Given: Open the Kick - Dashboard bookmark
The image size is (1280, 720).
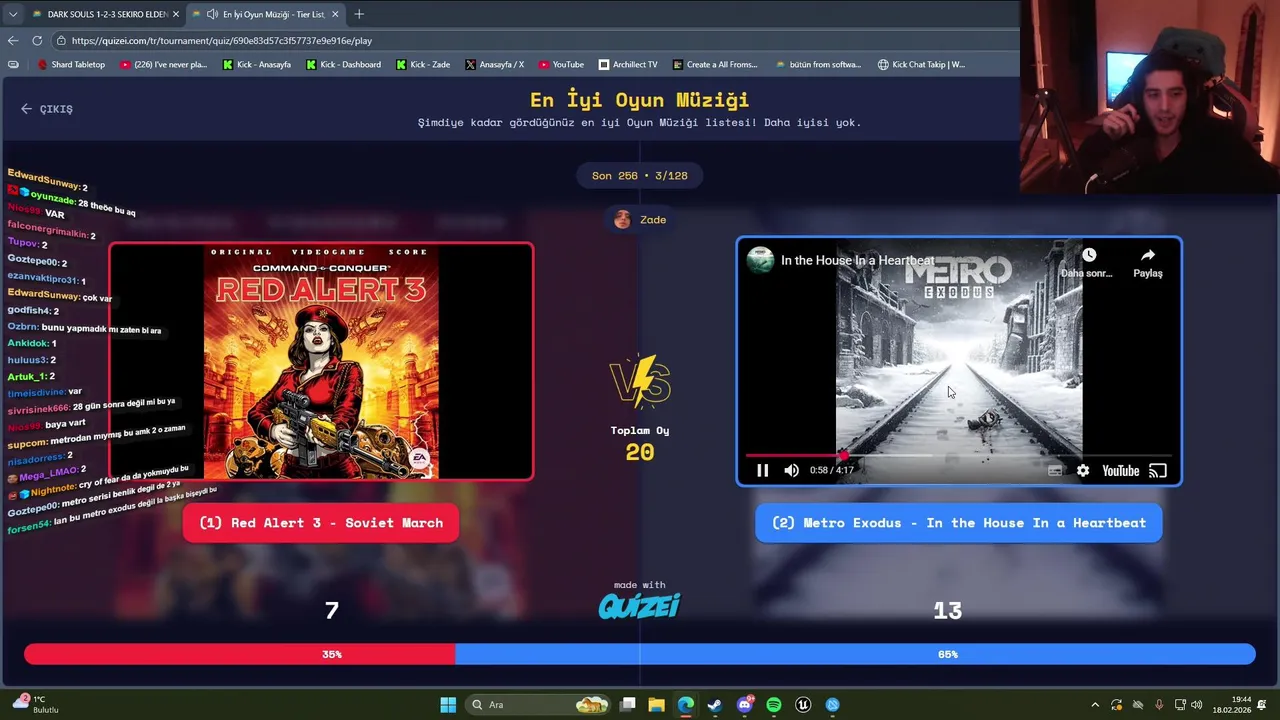Looking at the screenshot, I should click(x=343, y=65).
